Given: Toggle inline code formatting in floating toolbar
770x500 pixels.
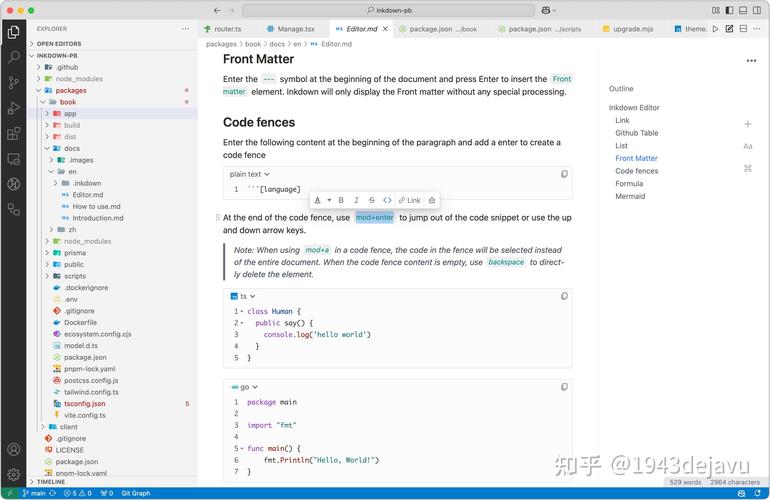Looking at the screenshot, I should coord(387,200).
